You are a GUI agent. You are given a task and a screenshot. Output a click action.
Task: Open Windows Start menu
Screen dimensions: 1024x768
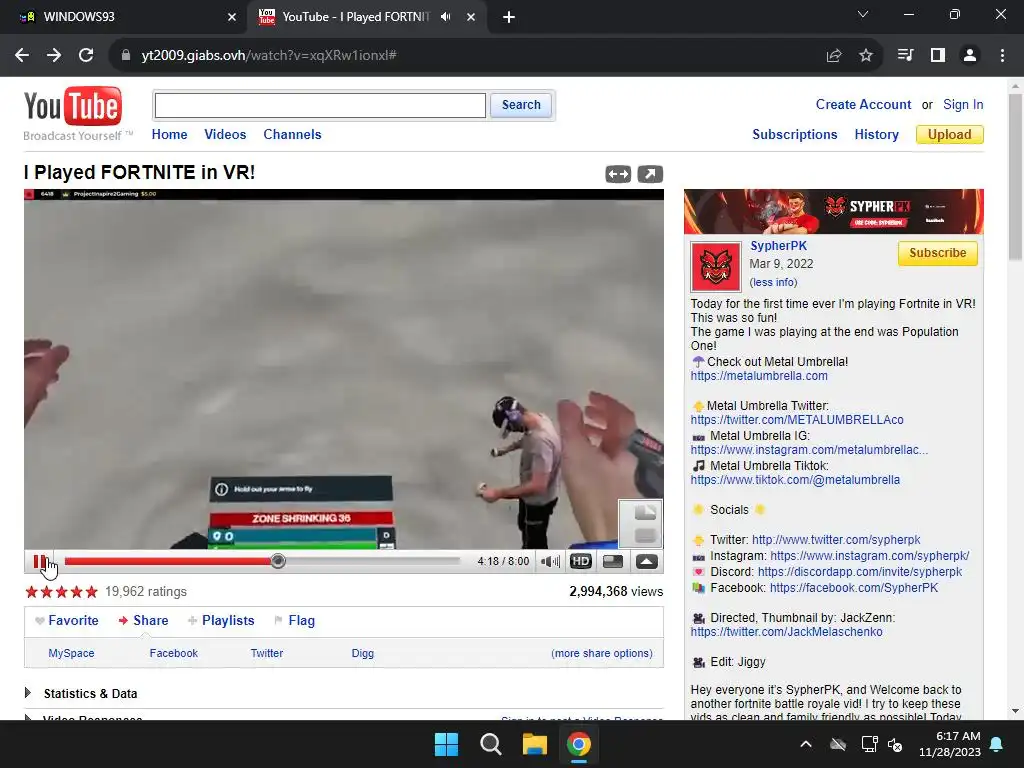pos(447,744)
